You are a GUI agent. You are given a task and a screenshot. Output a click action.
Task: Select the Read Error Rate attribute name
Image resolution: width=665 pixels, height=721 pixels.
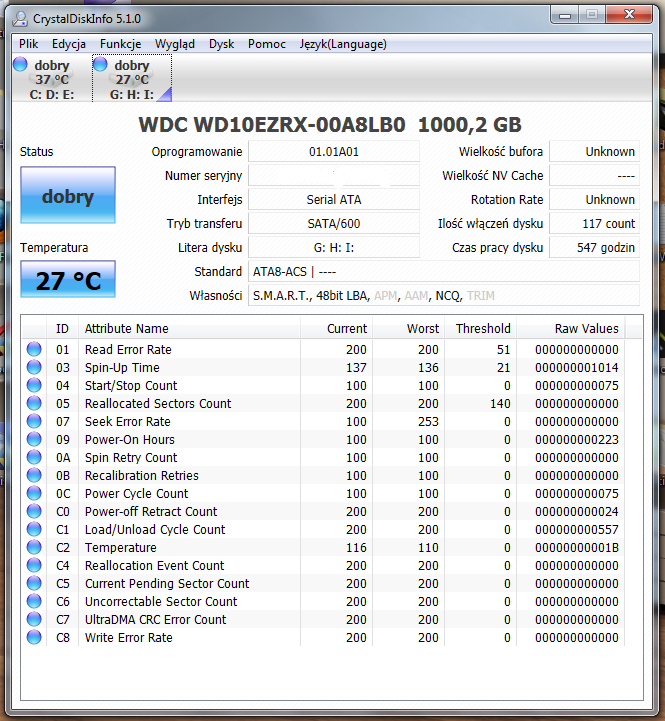click(128, 349)
